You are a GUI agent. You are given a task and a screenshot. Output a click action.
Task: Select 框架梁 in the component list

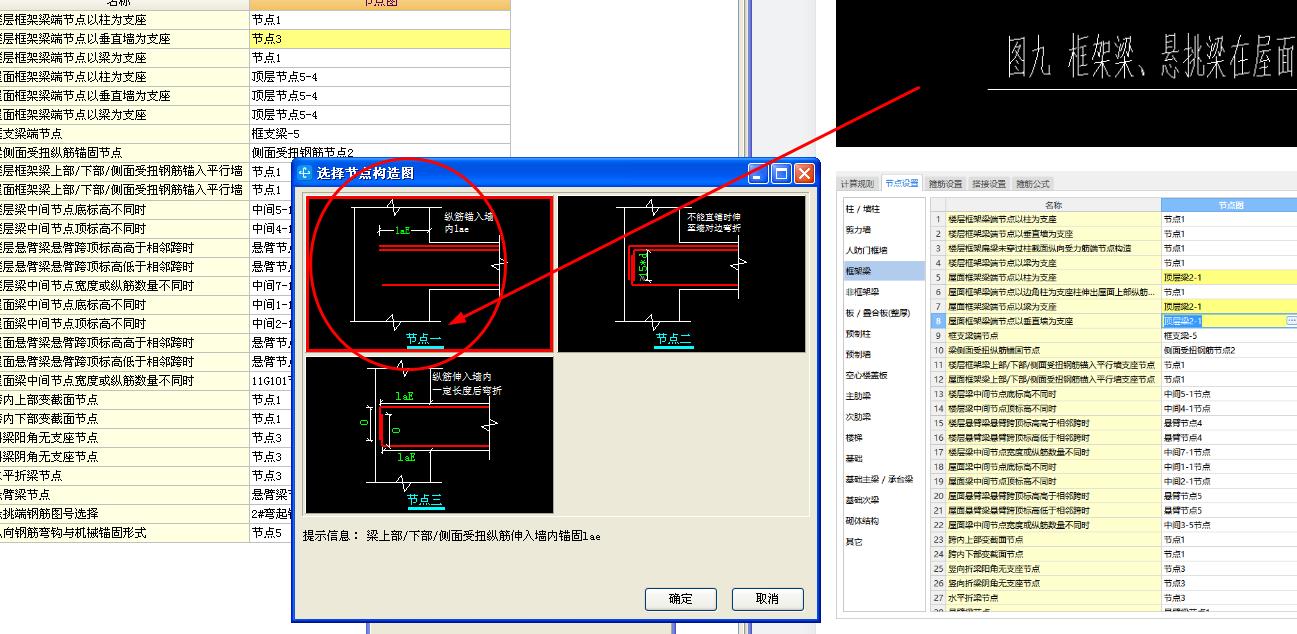click(884, 271)
